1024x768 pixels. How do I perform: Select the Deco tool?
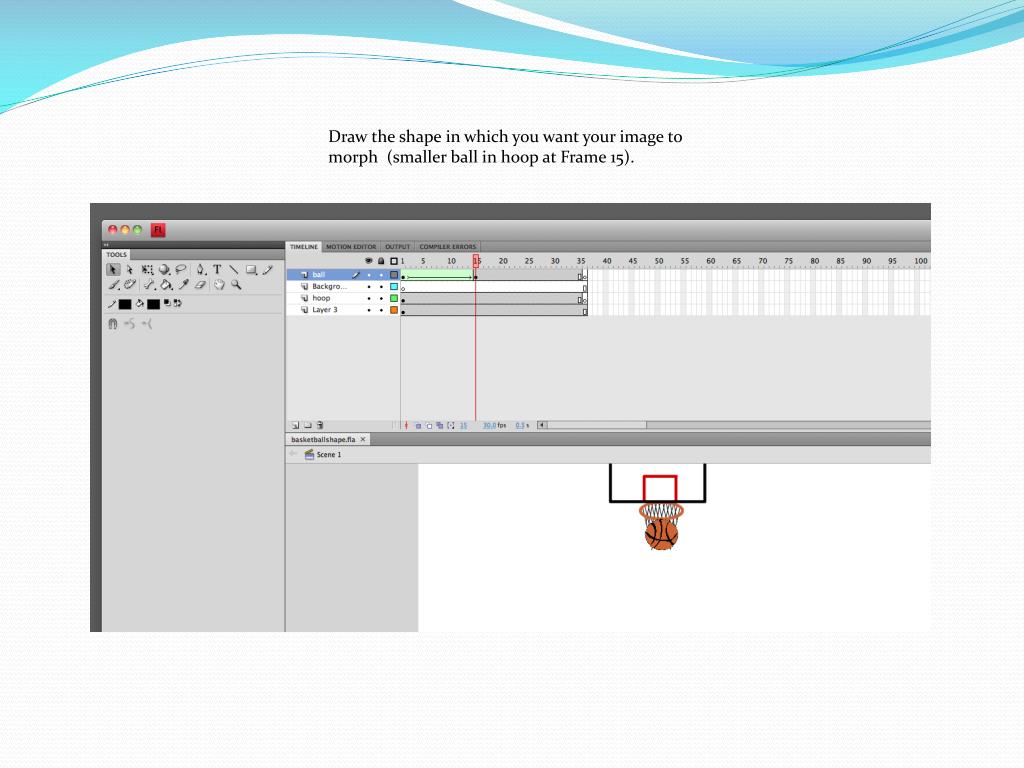(130, 285)
